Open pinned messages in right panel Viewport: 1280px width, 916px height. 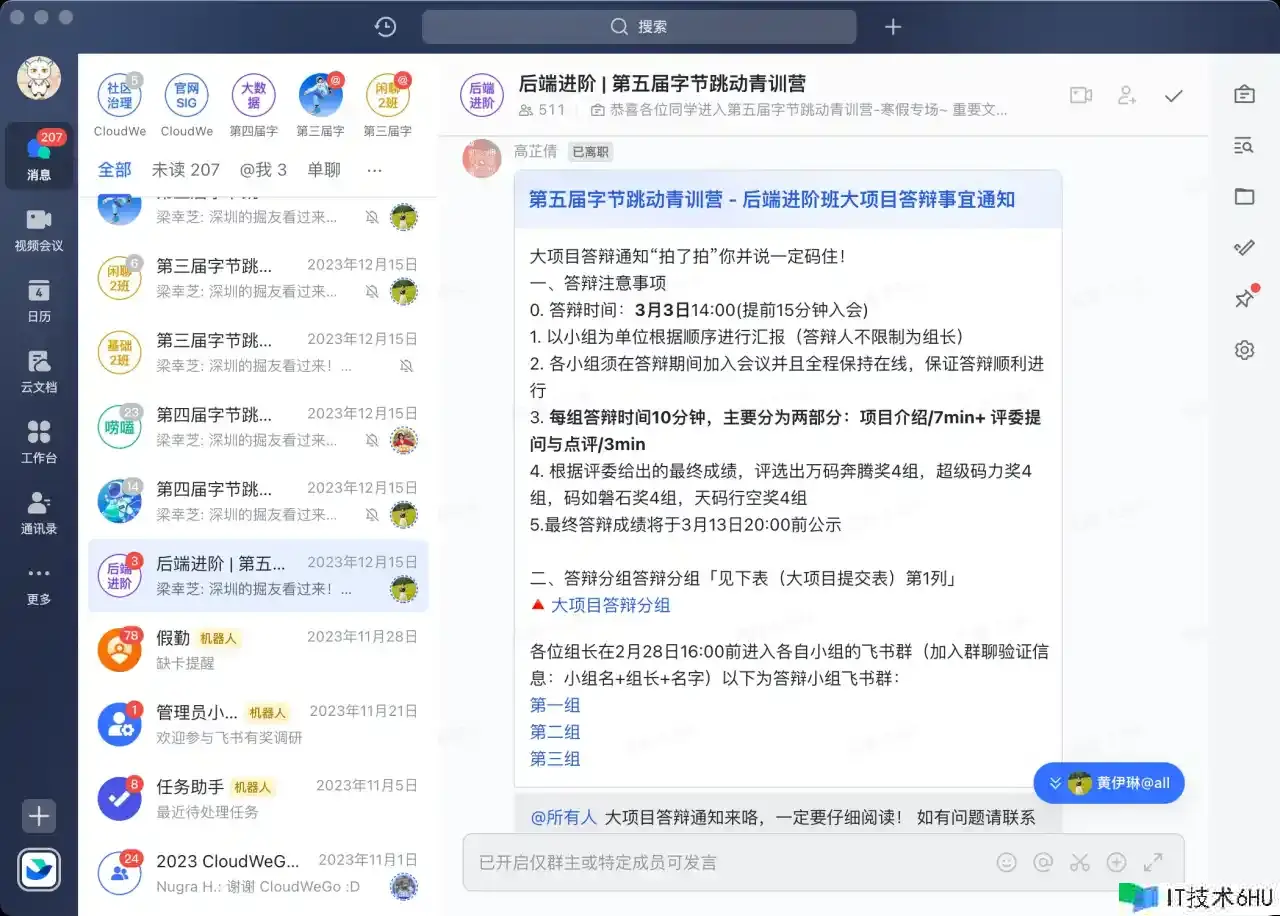click(1244, 297)
